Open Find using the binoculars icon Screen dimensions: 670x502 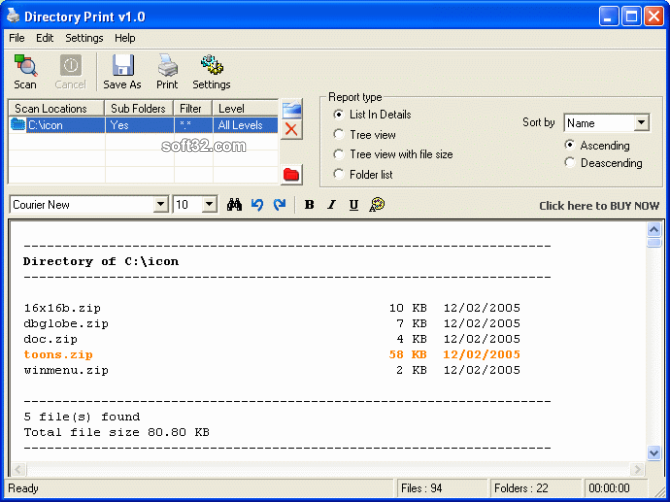coord(234,205)
